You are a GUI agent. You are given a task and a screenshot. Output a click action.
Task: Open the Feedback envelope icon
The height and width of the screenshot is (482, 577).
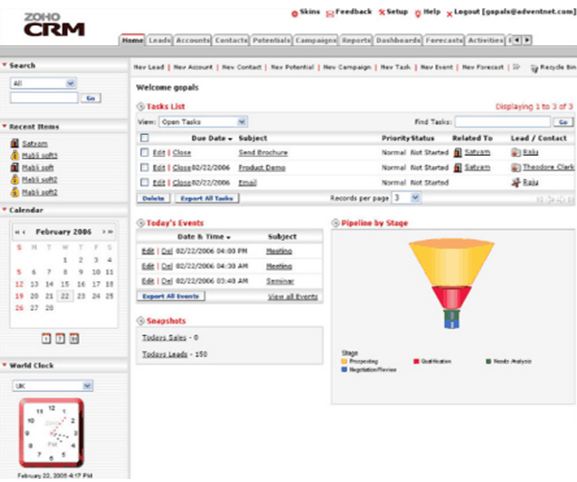pos(330,14)
